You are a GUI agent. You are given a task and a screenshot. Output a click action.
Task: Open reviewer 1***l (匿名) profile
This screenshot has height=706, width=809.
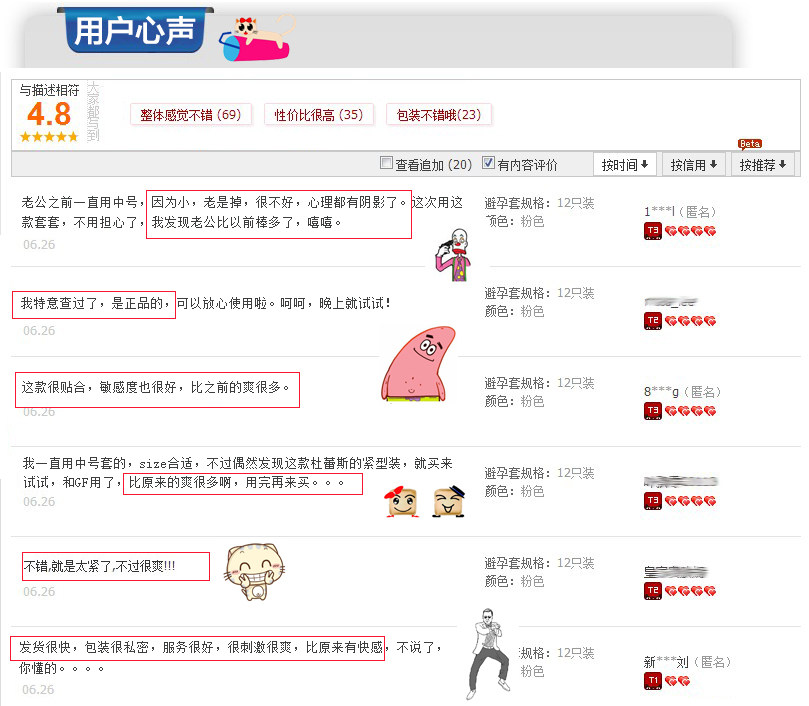tap(680, 212)
